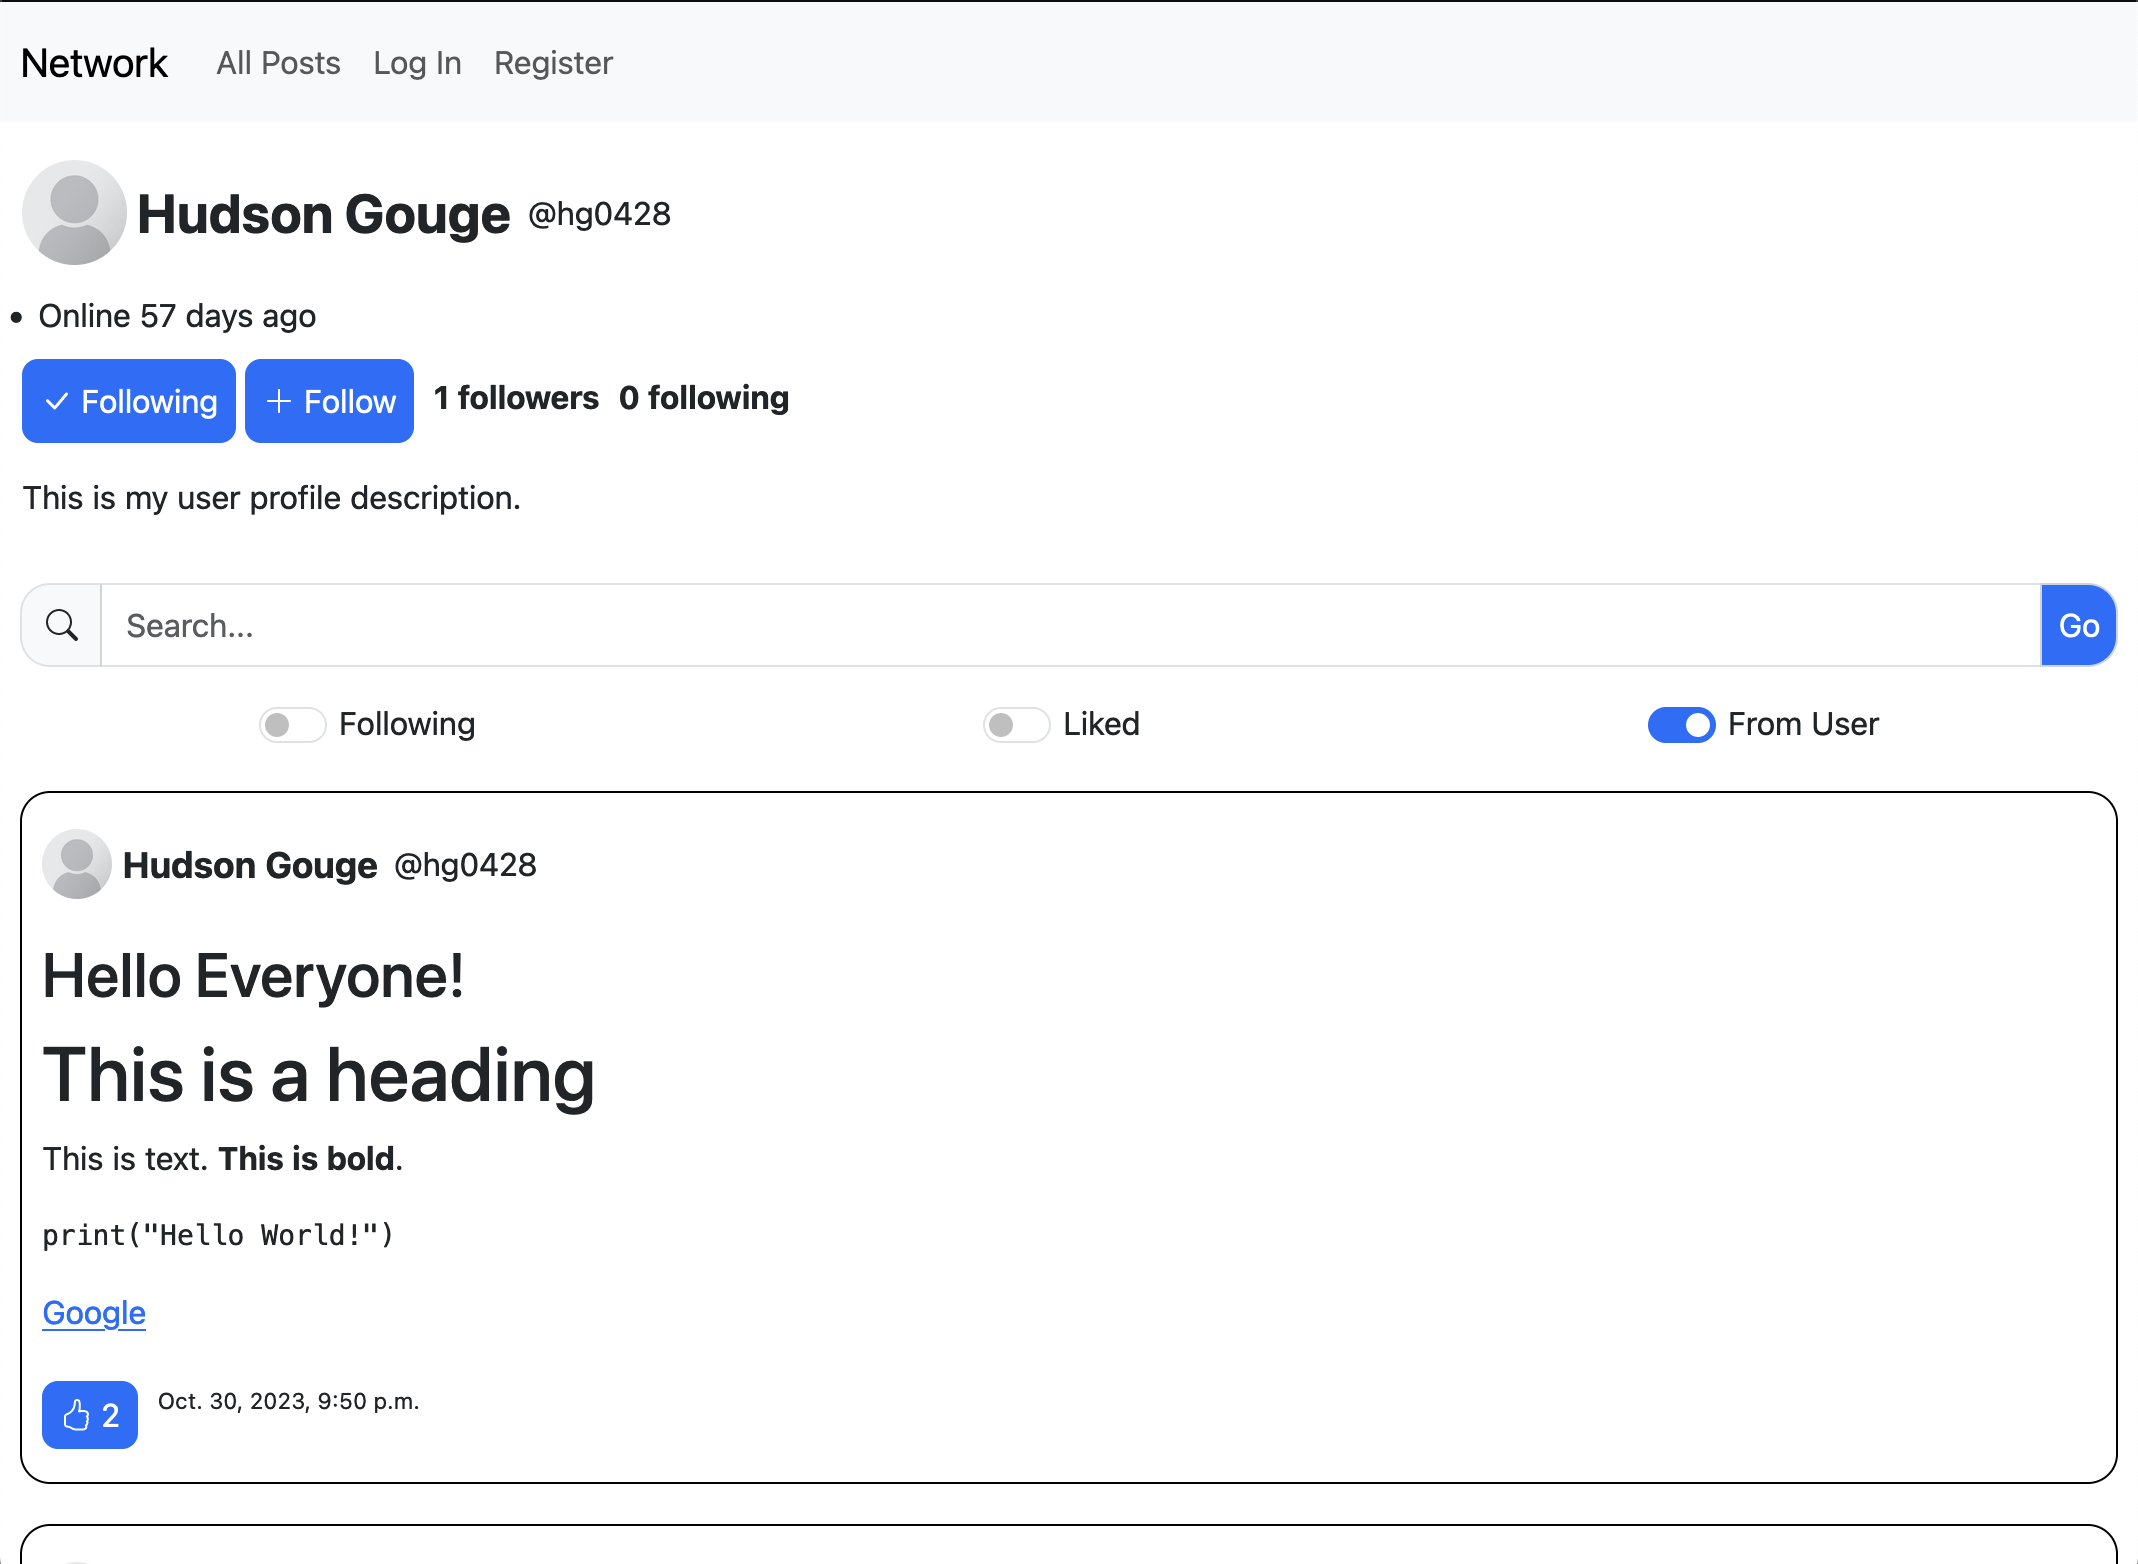Click the checkmark Following button
This screenshot has width=2138, height=1564.
(x=129, y=401)
